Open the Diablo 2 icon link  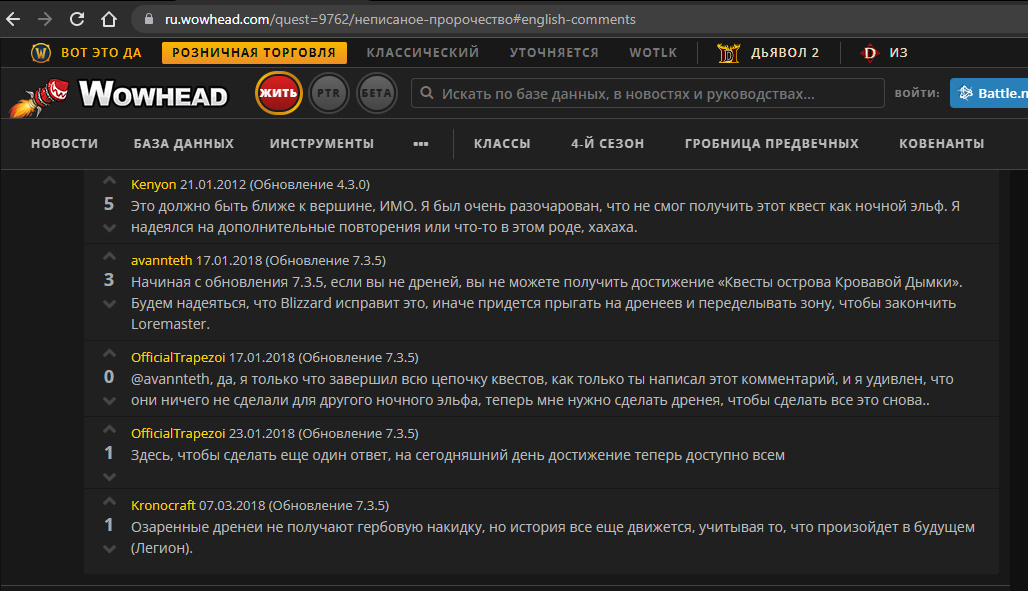click(x=727, y=53)
